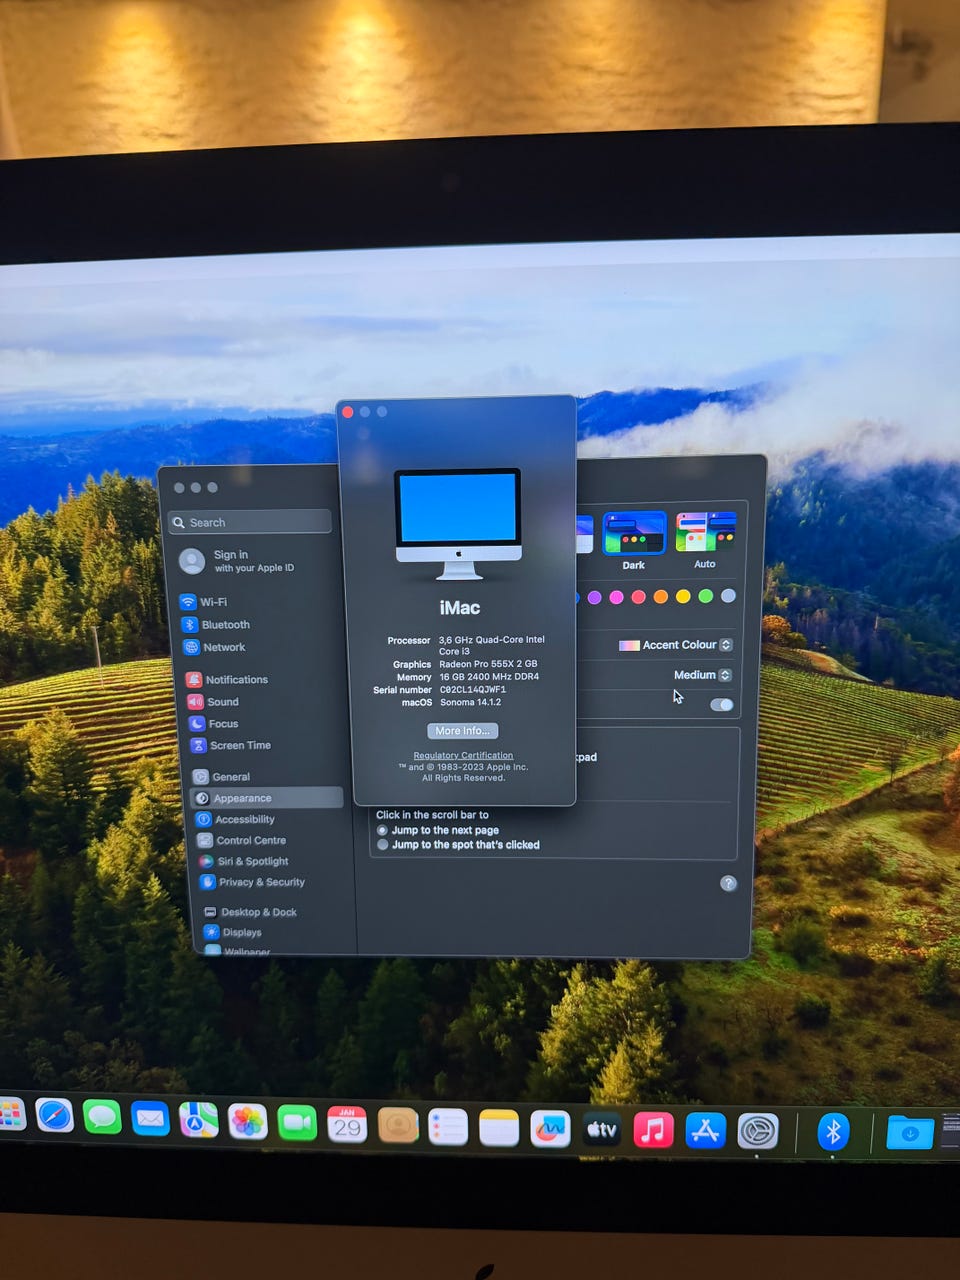Open the Music app in Dock
Screen dimensions: 960x1280
tap(653, 1130)
